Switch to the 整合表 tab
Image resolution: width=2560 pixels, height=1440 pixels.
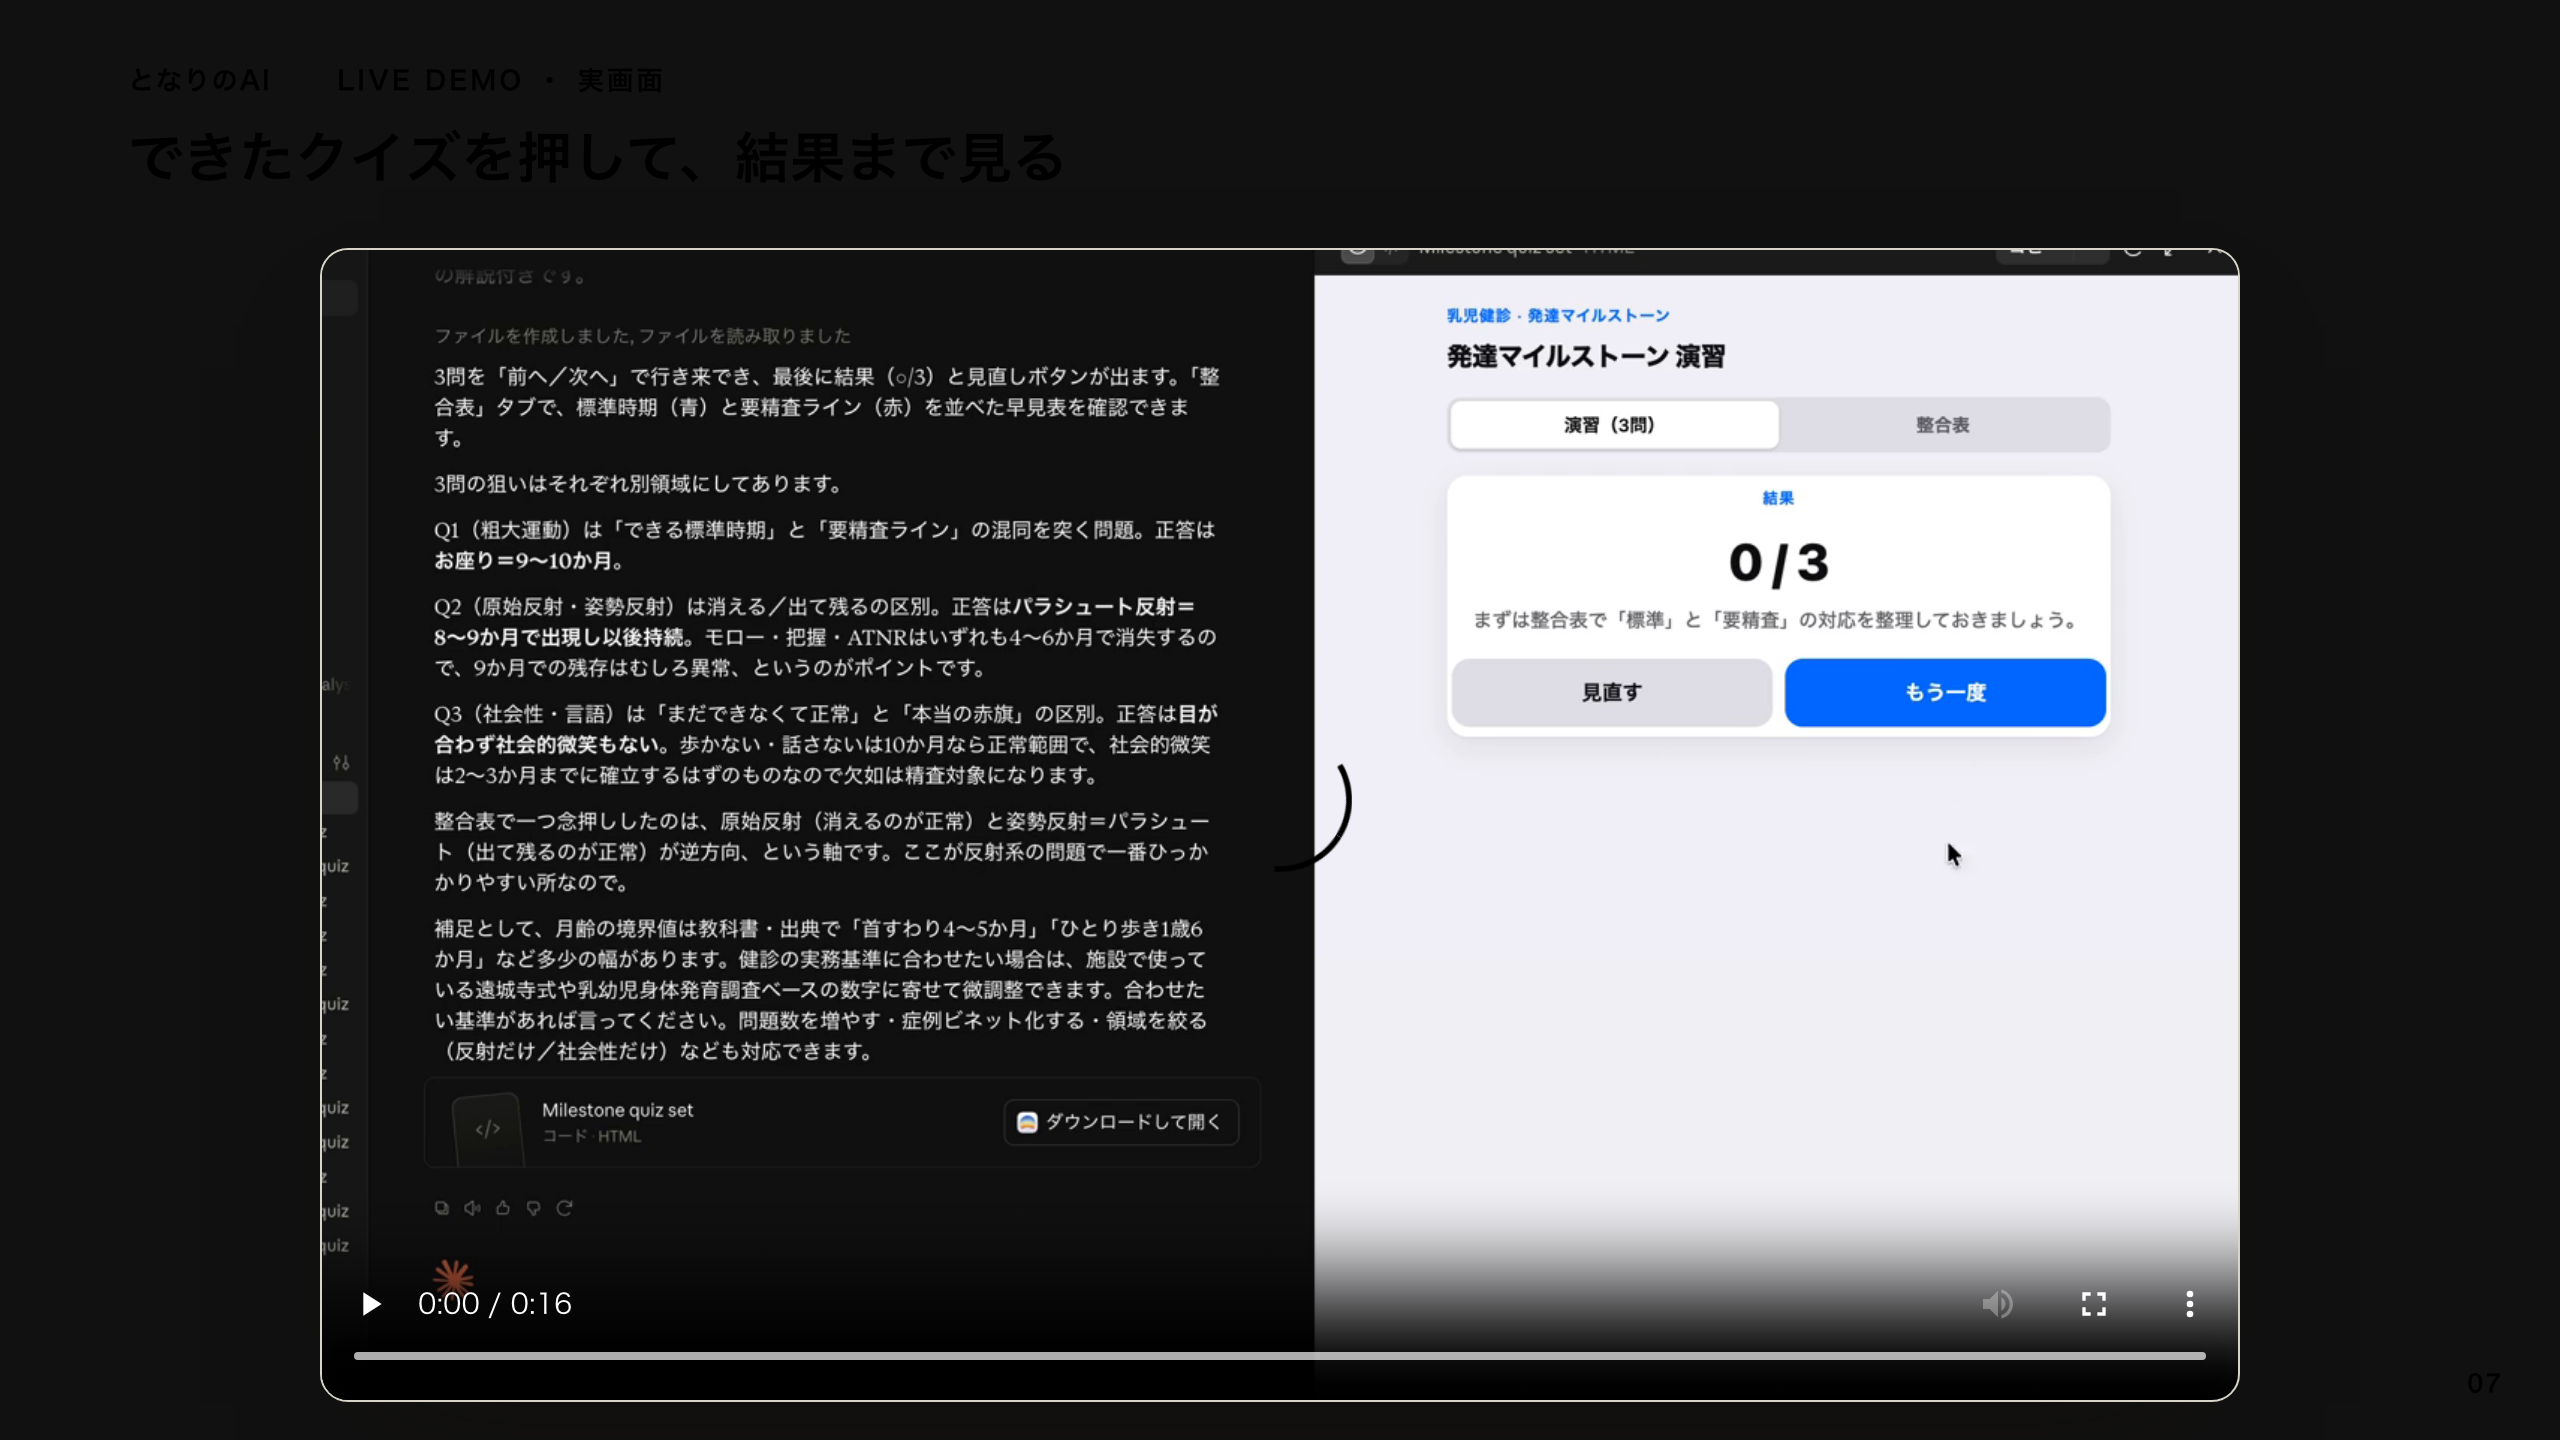1942,425
